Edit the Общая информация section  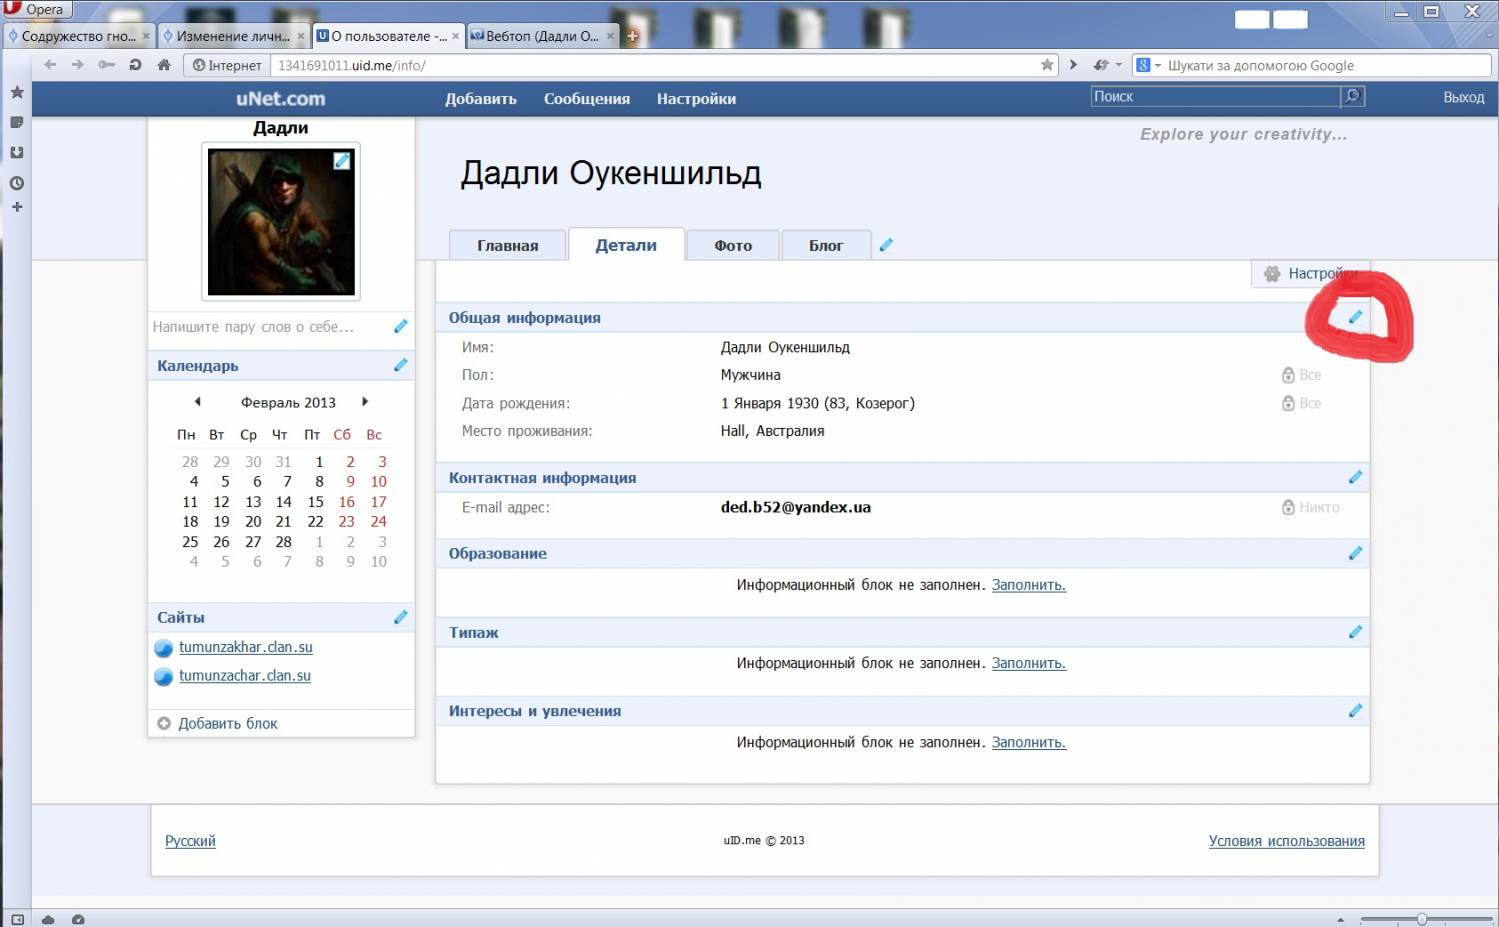tap(1355, 317)
